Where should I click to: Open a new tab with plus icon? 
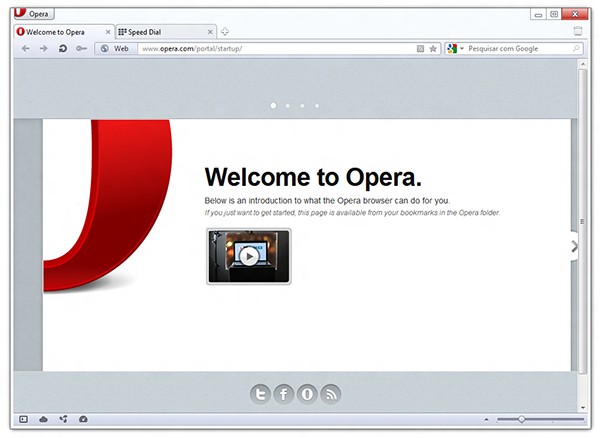point(225,32)
